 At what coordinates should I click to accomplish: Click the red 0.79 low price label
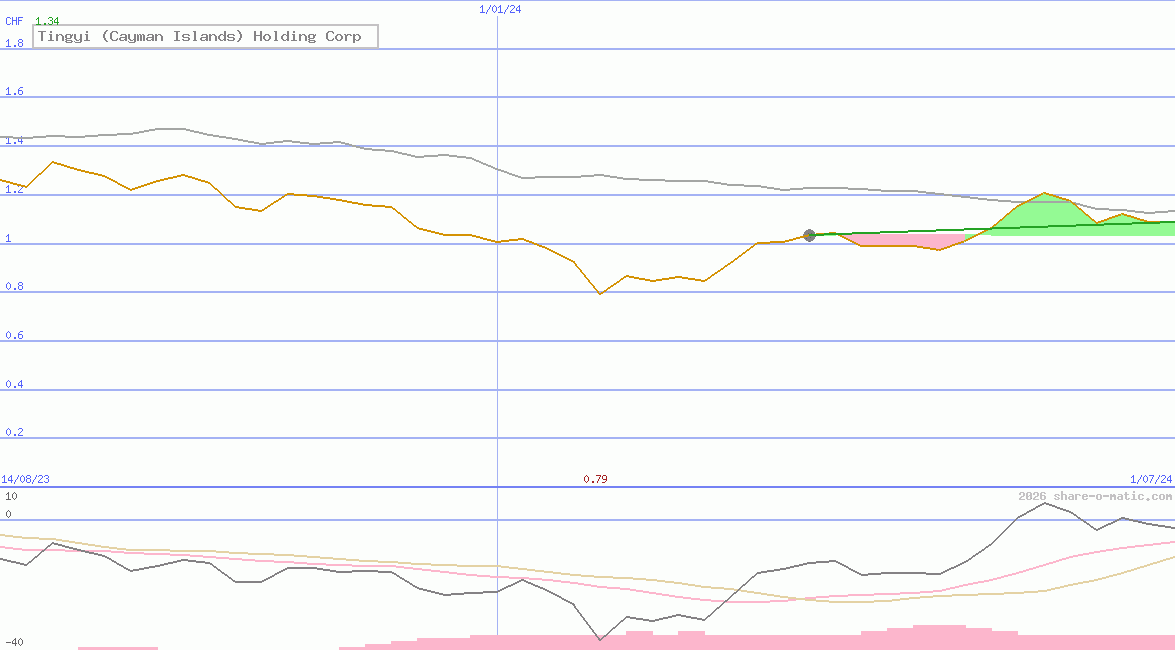(x=595, y=479)
